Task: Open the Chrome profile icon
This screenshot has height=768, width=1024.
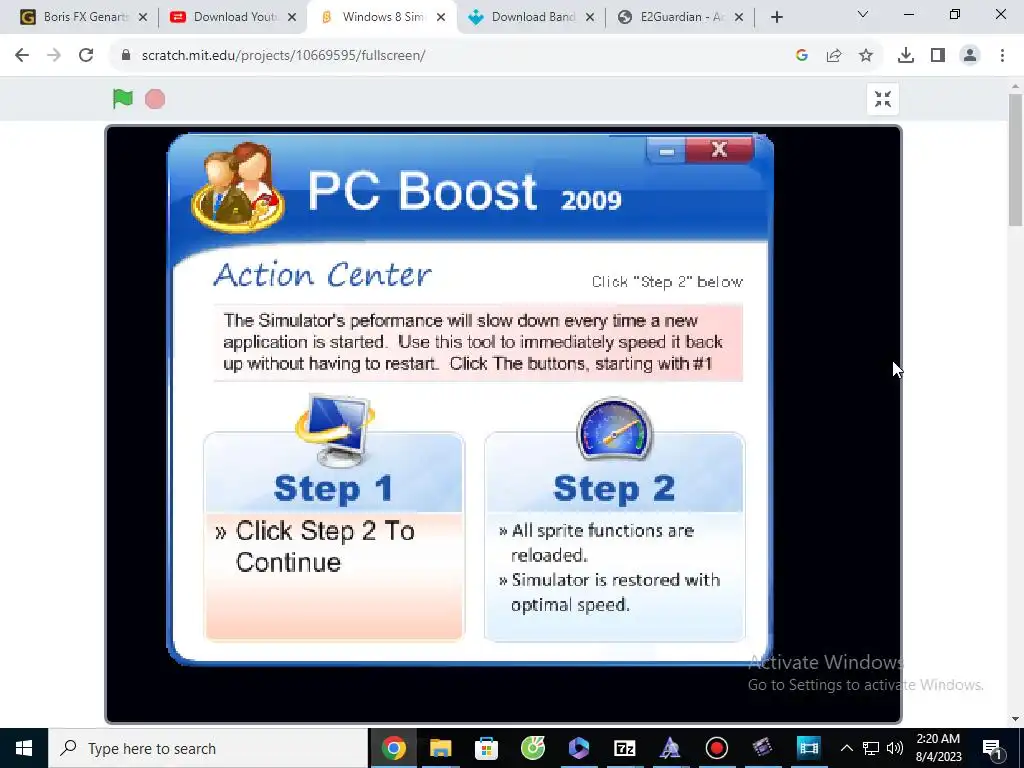Action: (970, 56)
